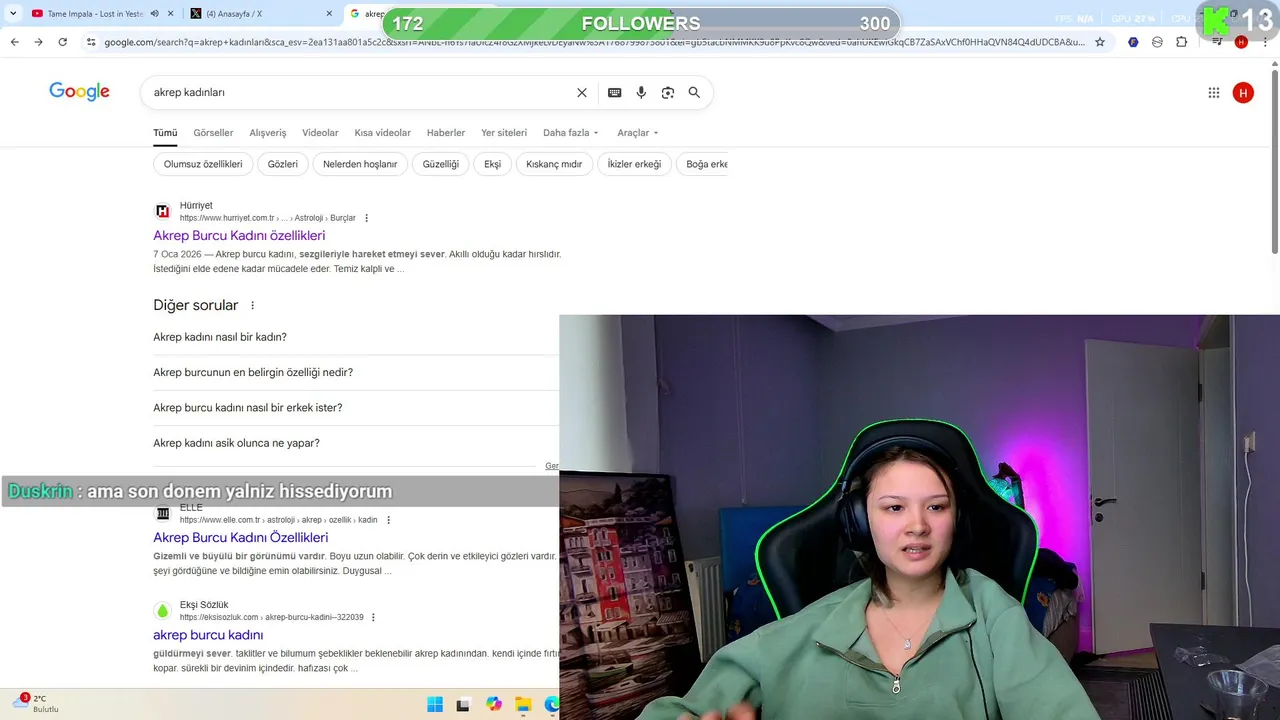
Task: Go back to the previous page
Action: click(14, 42)
